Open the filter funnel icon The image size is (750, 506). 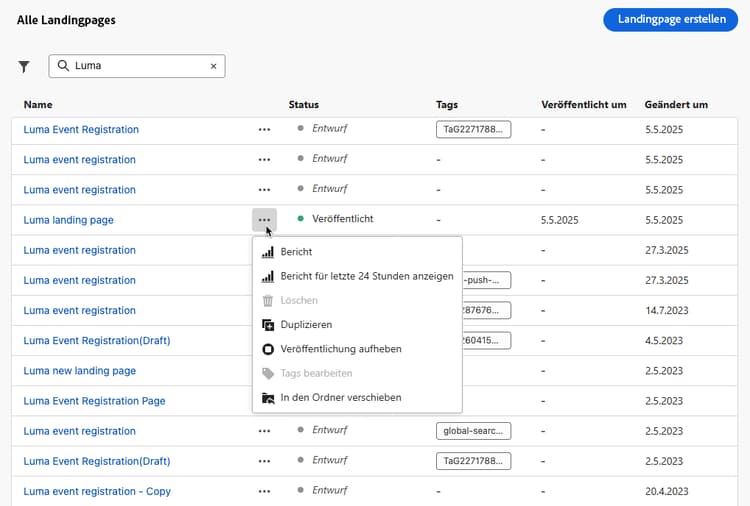tap(24, 67)
